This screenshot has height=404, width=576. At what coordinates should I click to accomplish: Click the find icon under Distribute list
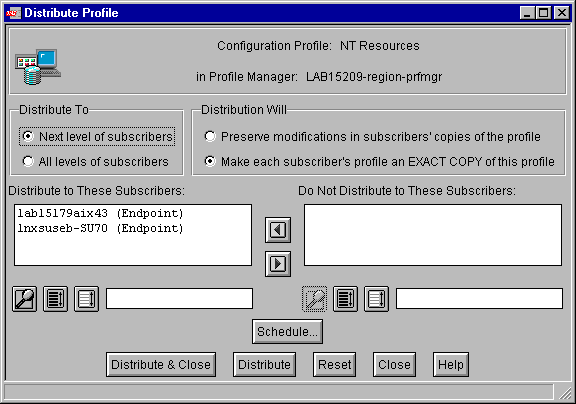pos(24,299)
